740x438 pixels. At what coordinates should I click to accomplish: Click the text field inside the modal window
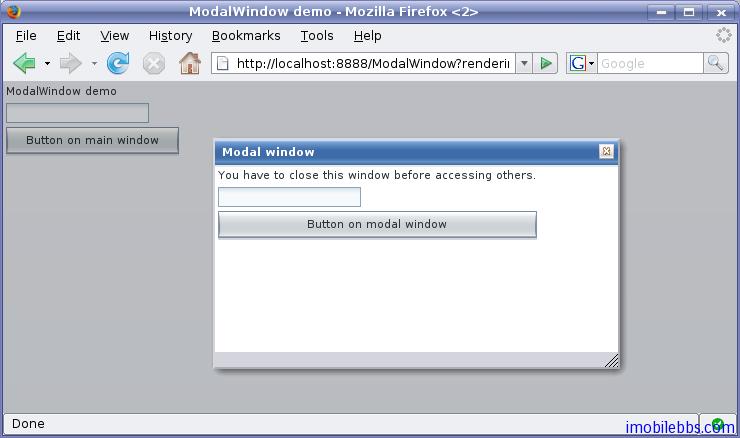tap(289, 197)
